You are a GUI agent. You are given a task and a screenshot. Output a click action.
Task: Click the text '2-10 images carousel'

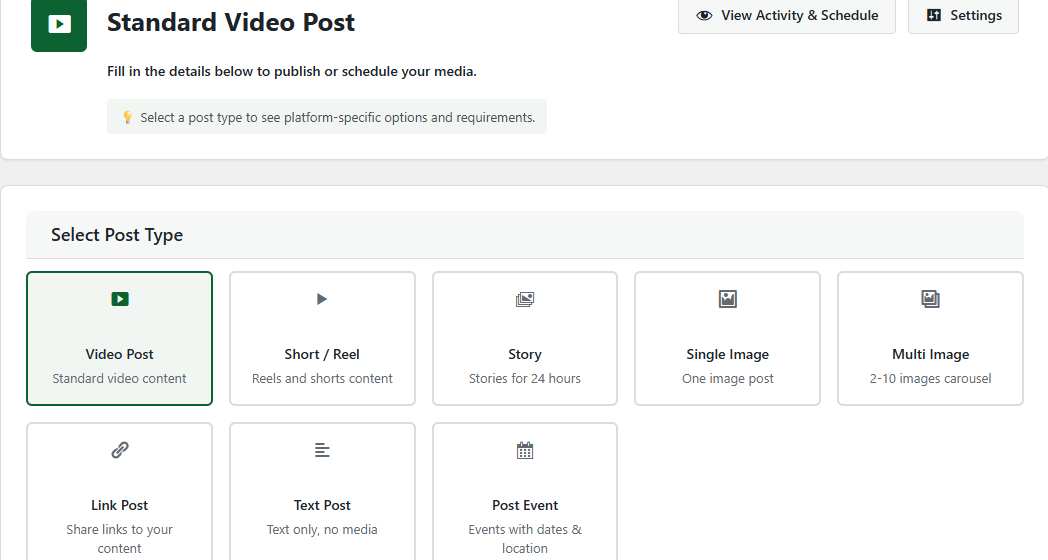[x=930, y=378]
